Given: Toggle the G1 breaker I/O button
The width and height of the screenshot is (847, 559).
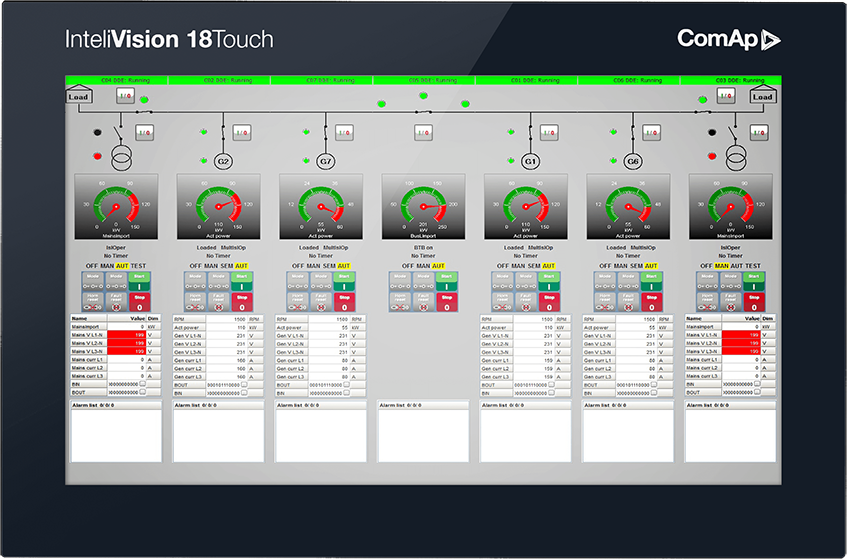Looking at the screenshot, I should (549, 132).
